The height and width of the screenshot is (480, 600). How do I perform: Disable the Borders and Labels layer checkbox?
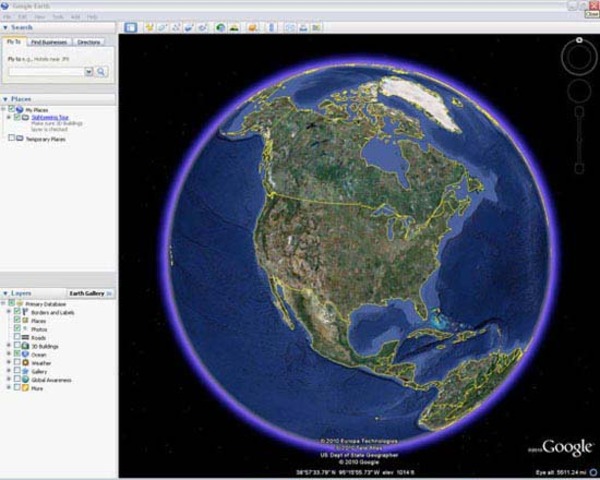coord(17,311)
